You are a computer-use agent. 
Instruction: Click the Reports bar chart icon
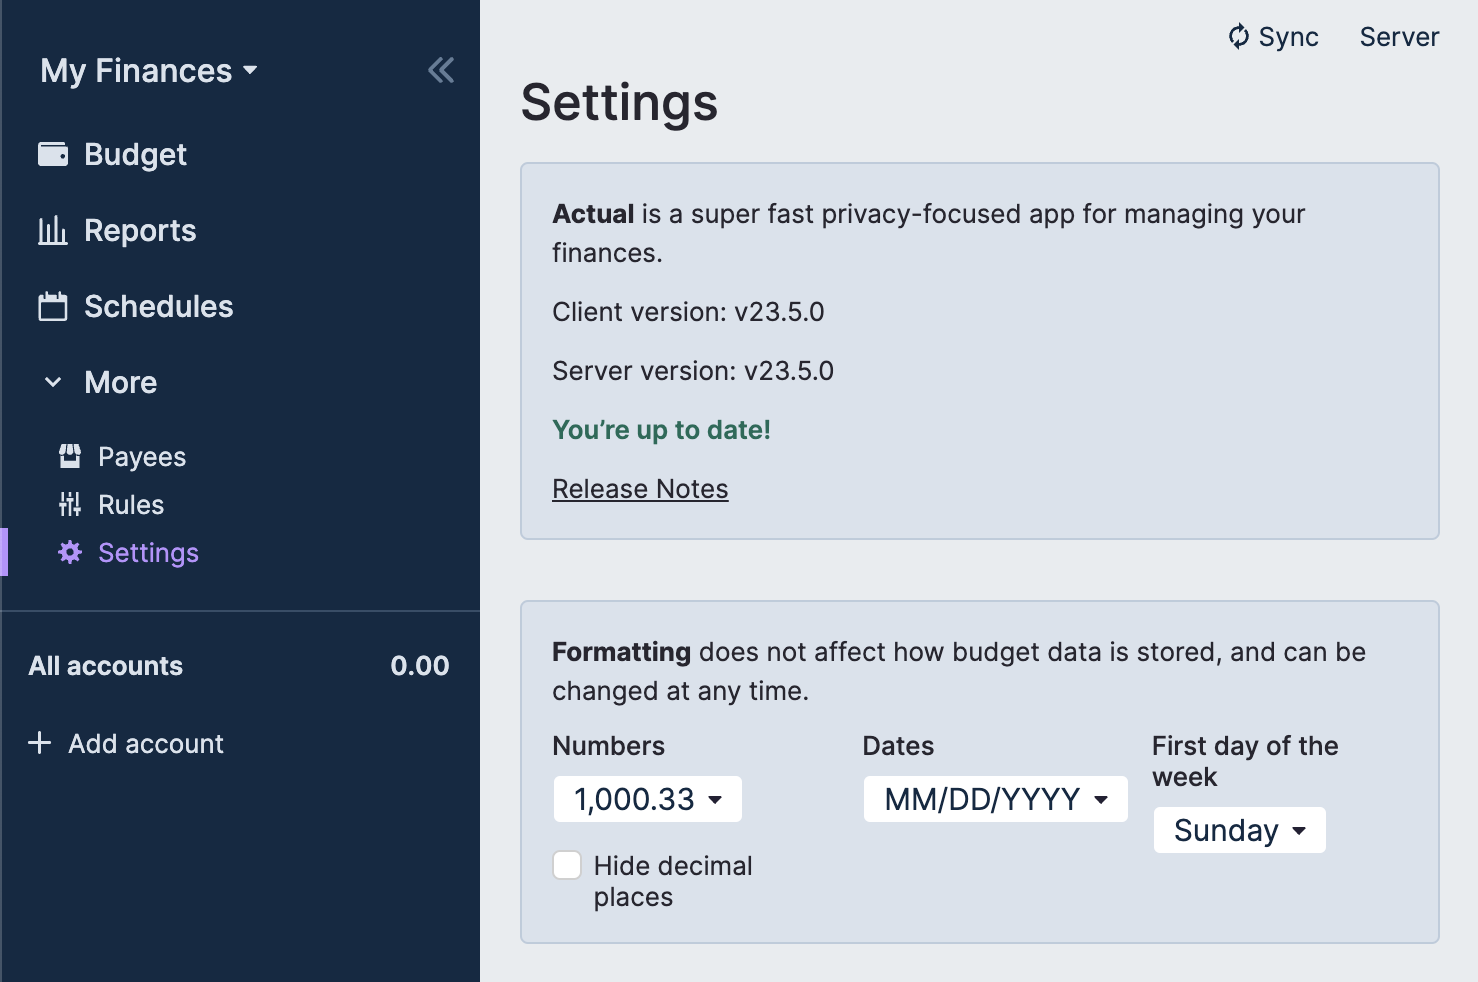click(x=53, y=231)
